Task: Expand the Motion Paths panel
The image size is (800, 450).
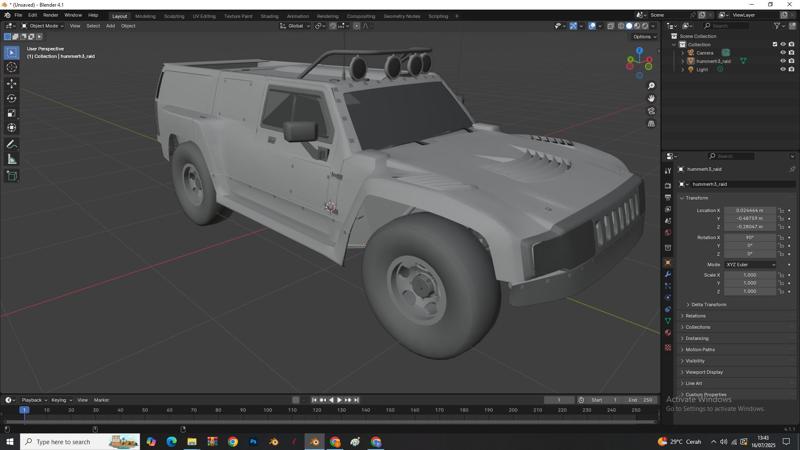Action: click(698, 349)
